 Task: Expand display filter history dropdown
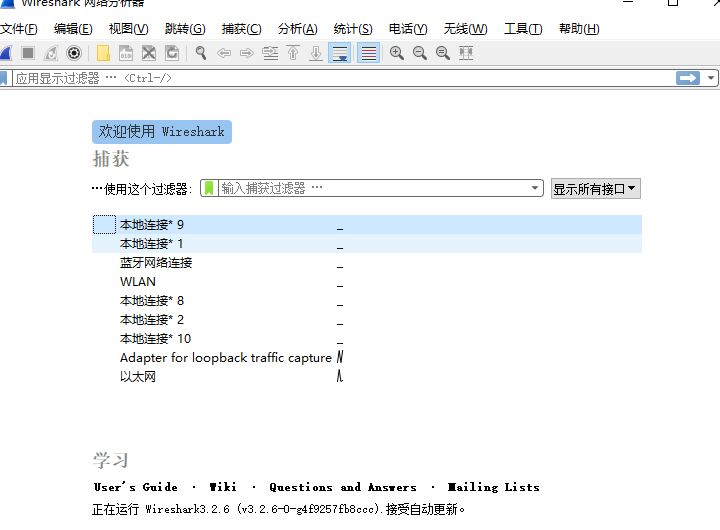click(x=711, y=78)
